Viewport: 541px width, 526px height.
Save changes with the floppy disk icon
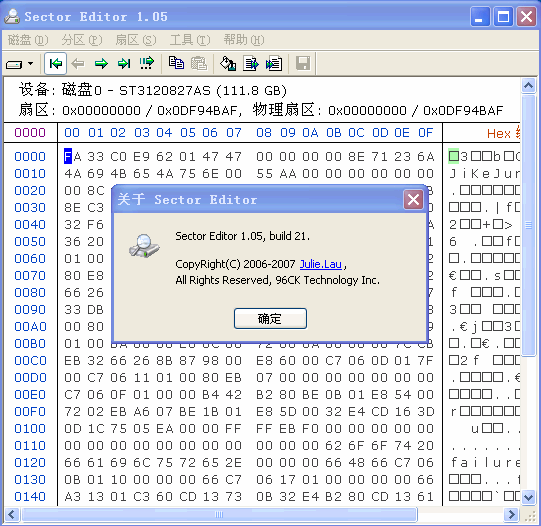(x=303, y=63)
